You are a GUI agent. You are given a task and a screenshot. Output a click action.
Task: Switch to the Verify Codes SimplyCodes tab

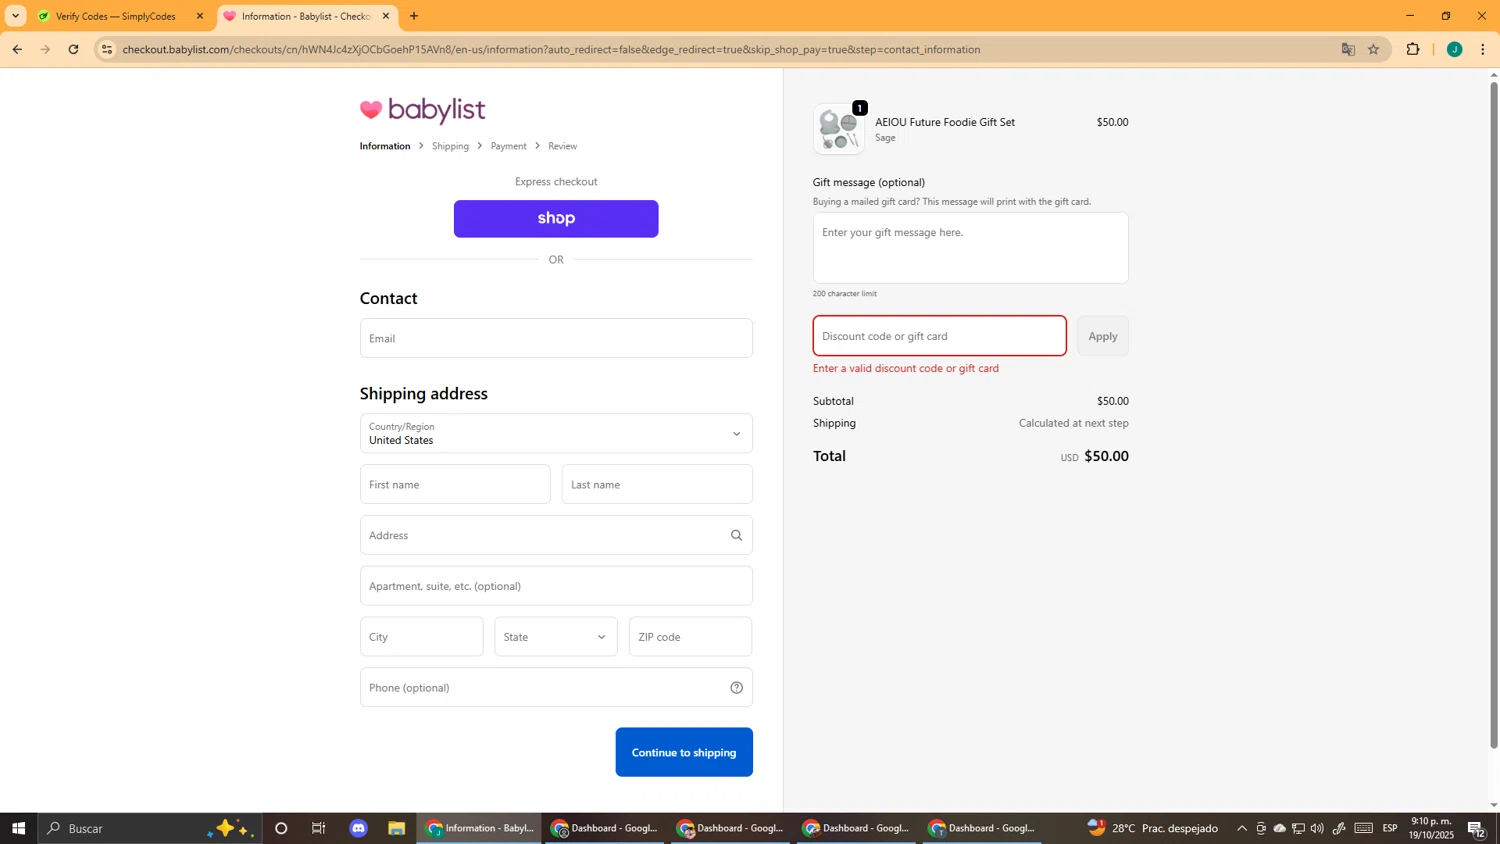click(115, 16)
